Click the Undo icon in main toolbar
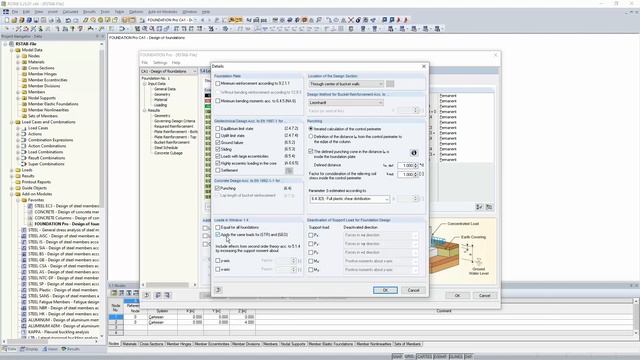640x360 pixels. coord(68,20)
